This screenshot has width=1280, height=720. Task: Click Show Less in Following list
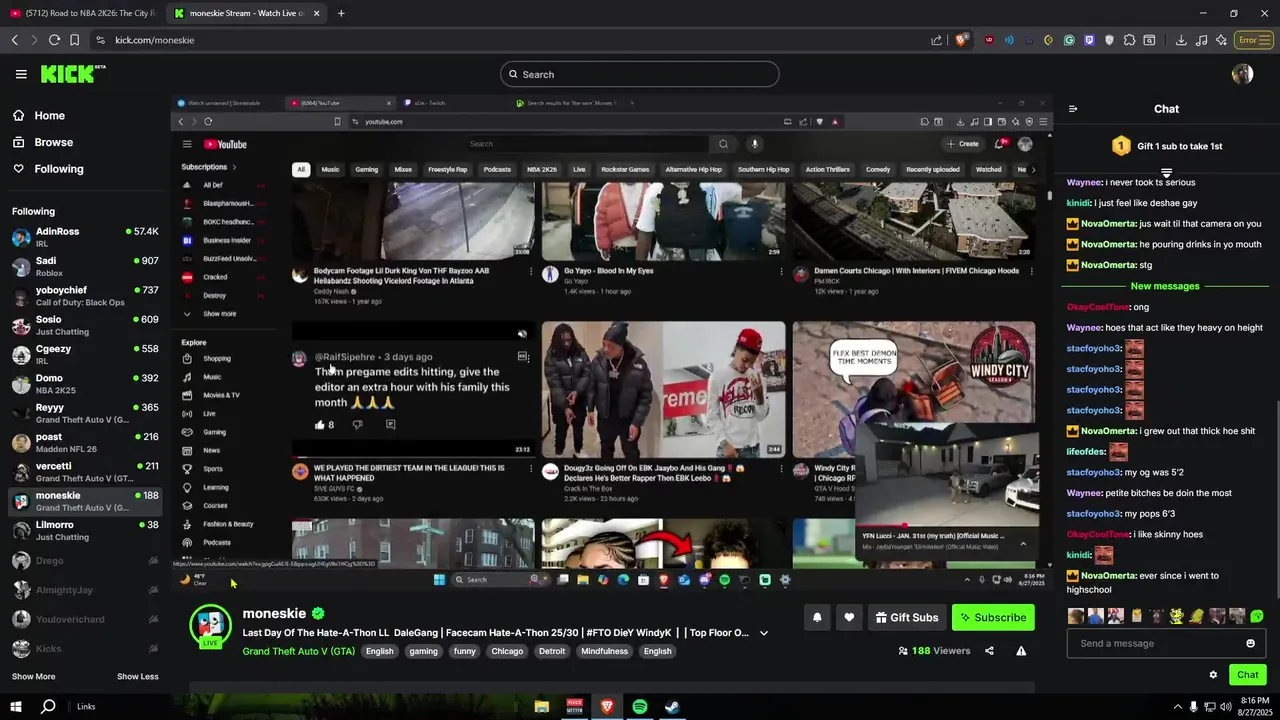pyautogui.click(x=138, y=677)
